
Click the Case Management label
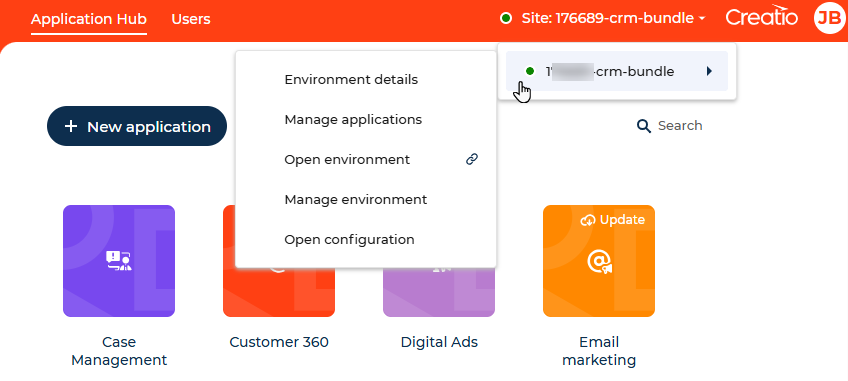pyautogui.click(x=119, y=351)
